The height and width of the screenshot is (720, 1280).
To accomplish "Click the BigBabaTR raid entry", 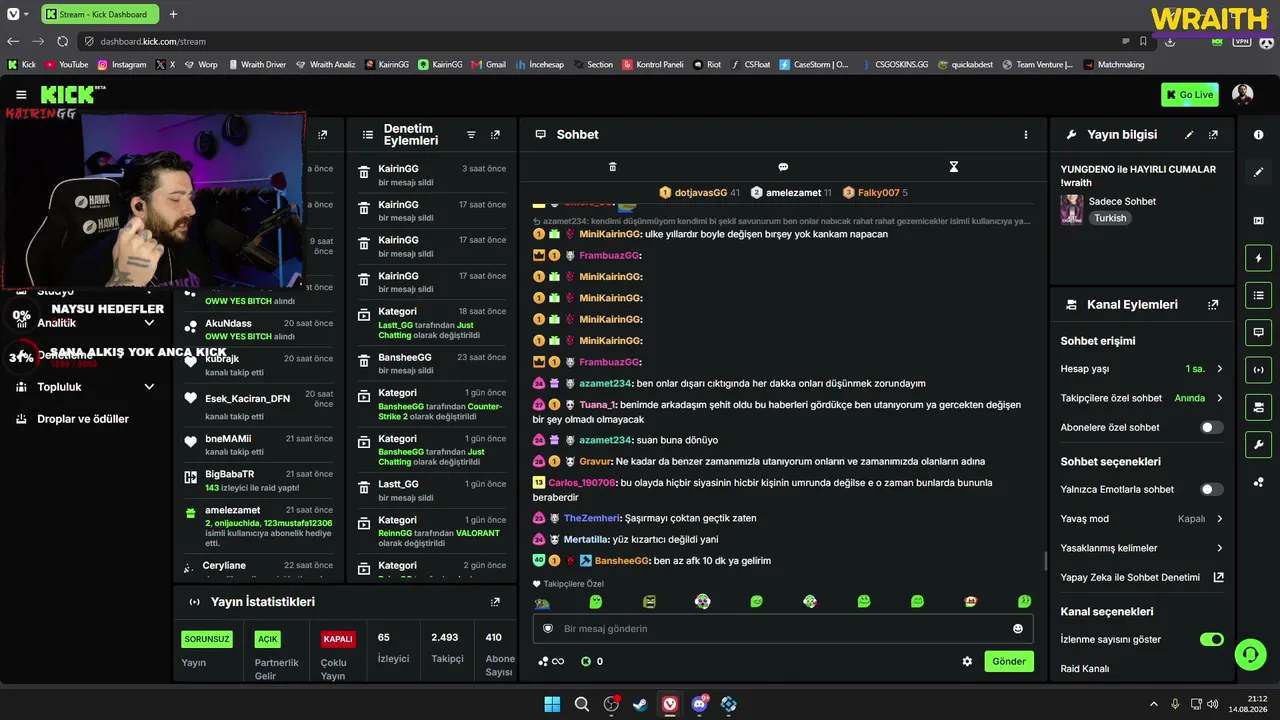I will [x=259, y=481].
